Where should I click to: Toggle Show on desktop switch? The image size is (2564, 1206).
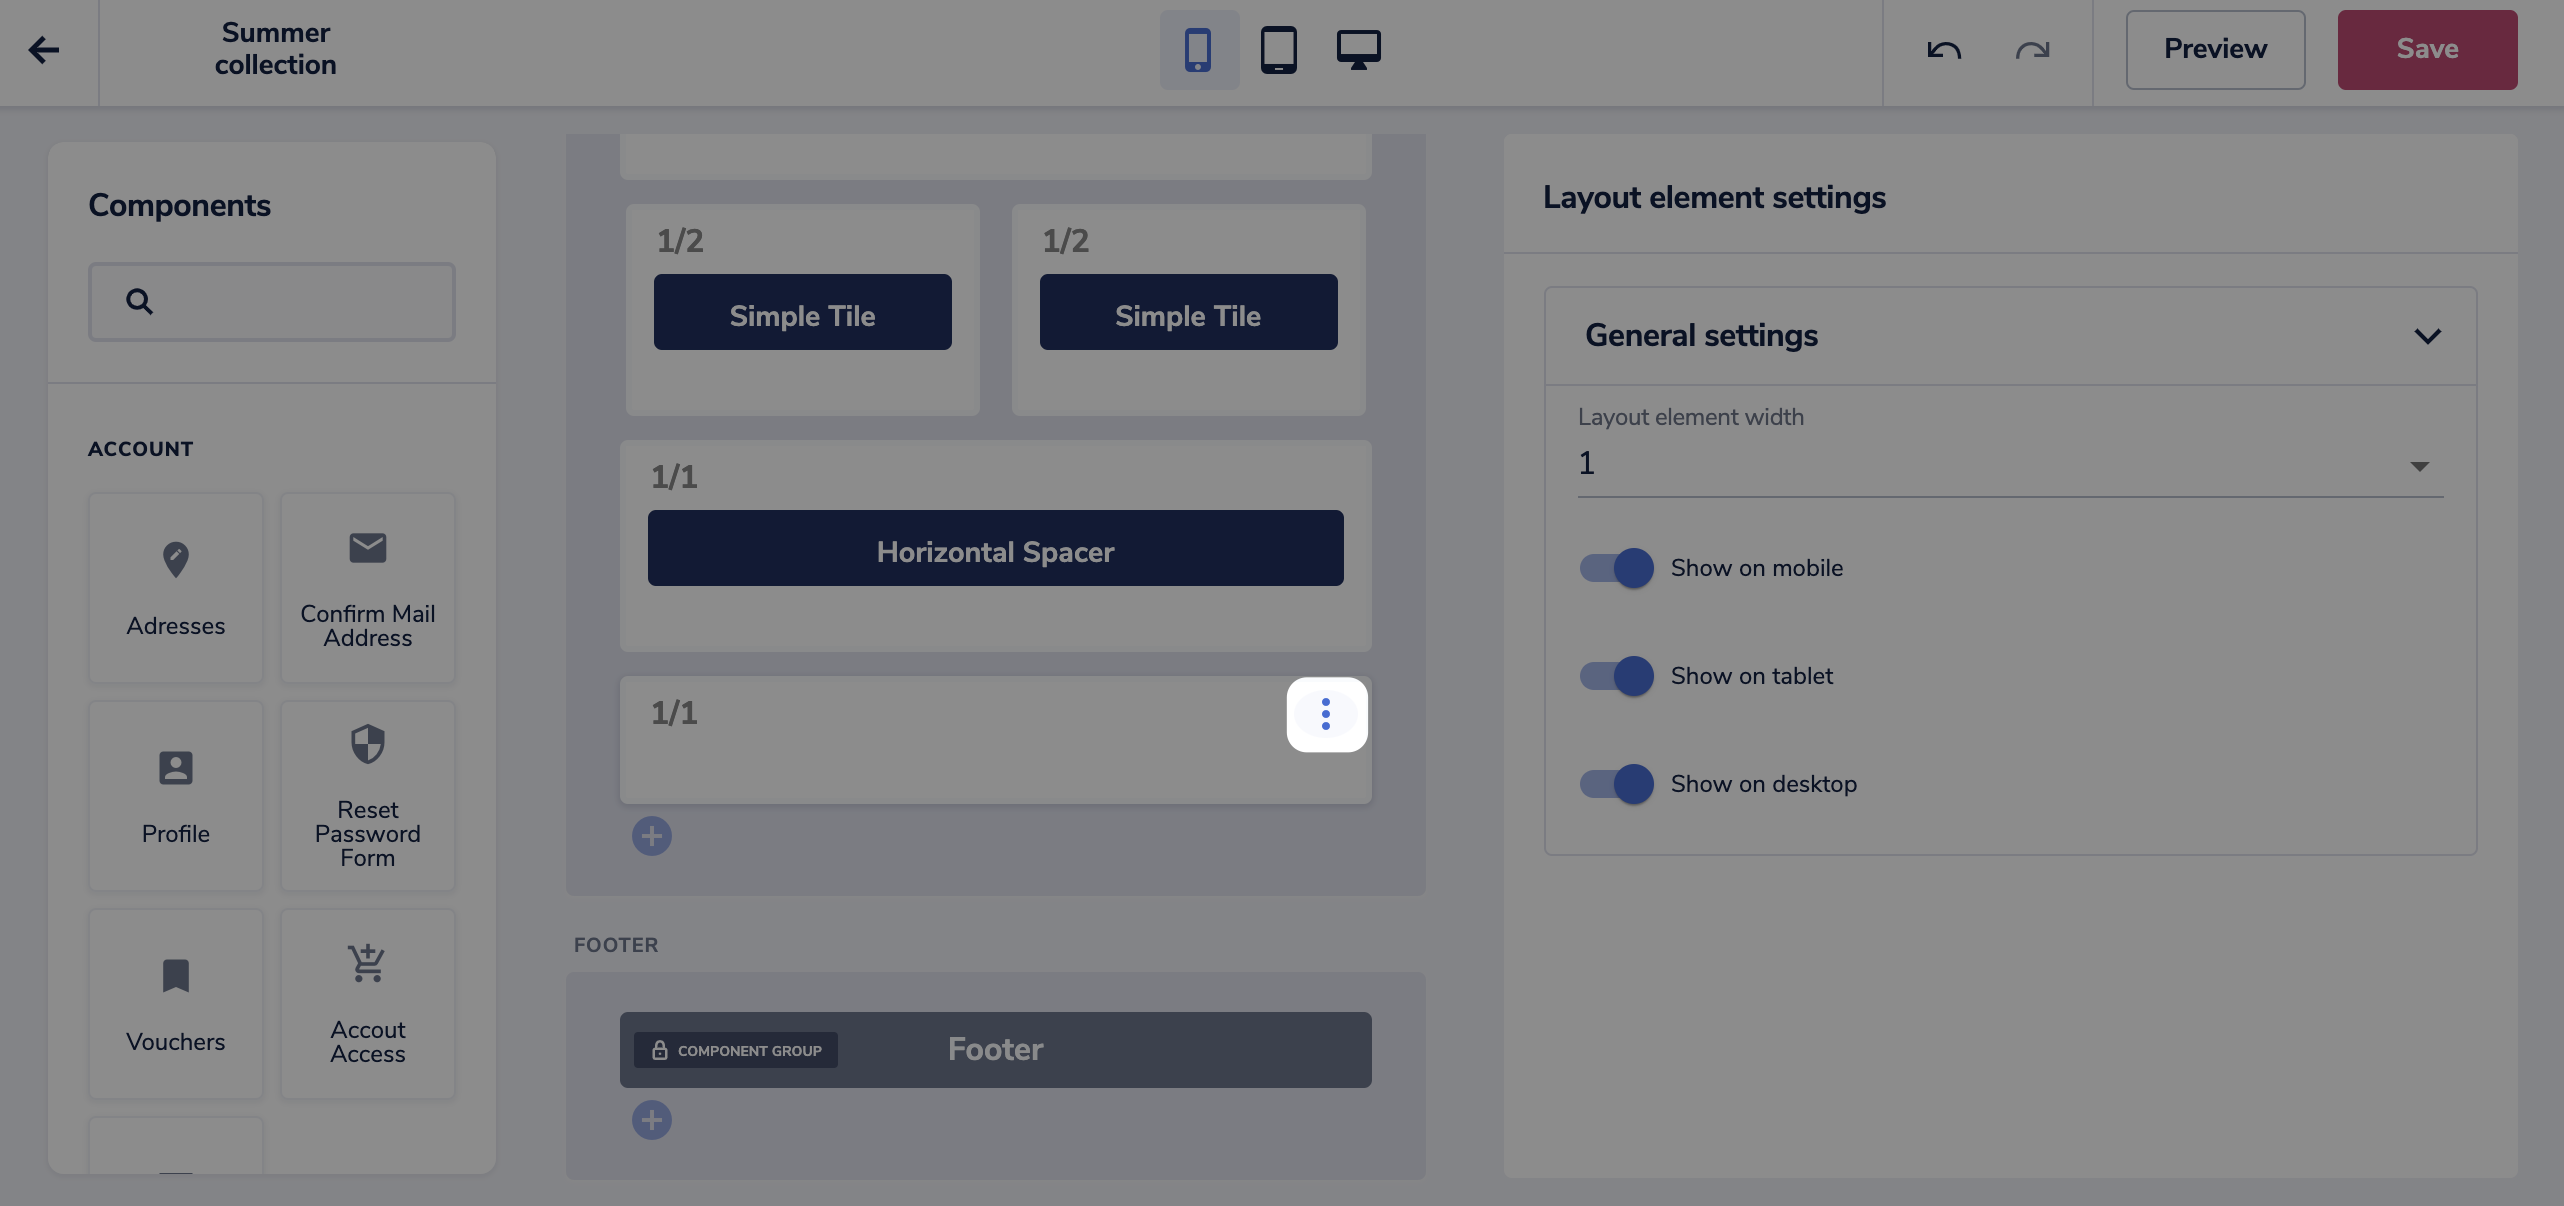point(1616,784)
